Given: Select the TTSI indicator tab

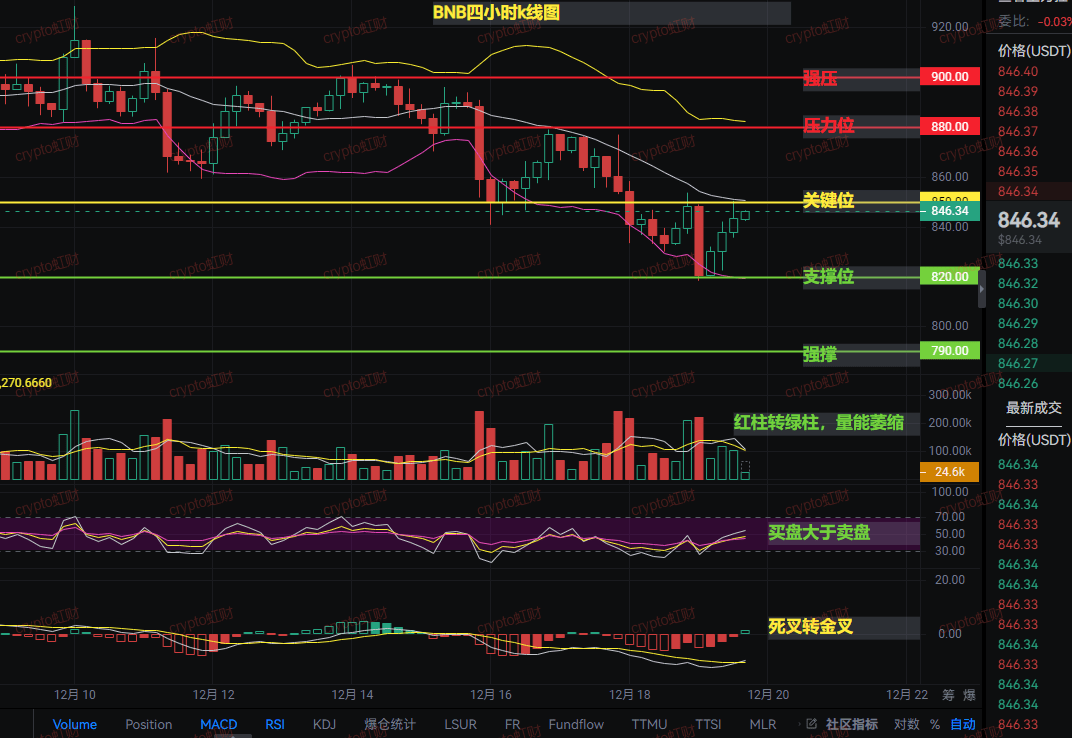Looking at the screenshot, I should pos(708,724).
